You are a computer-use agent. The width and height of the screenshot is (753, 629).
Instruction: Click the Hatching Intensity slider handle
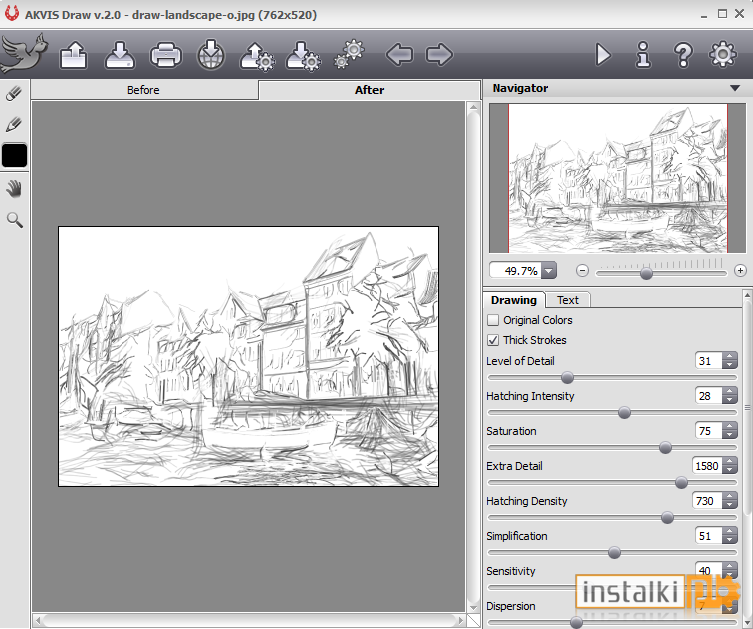click(x=624, y=412)
